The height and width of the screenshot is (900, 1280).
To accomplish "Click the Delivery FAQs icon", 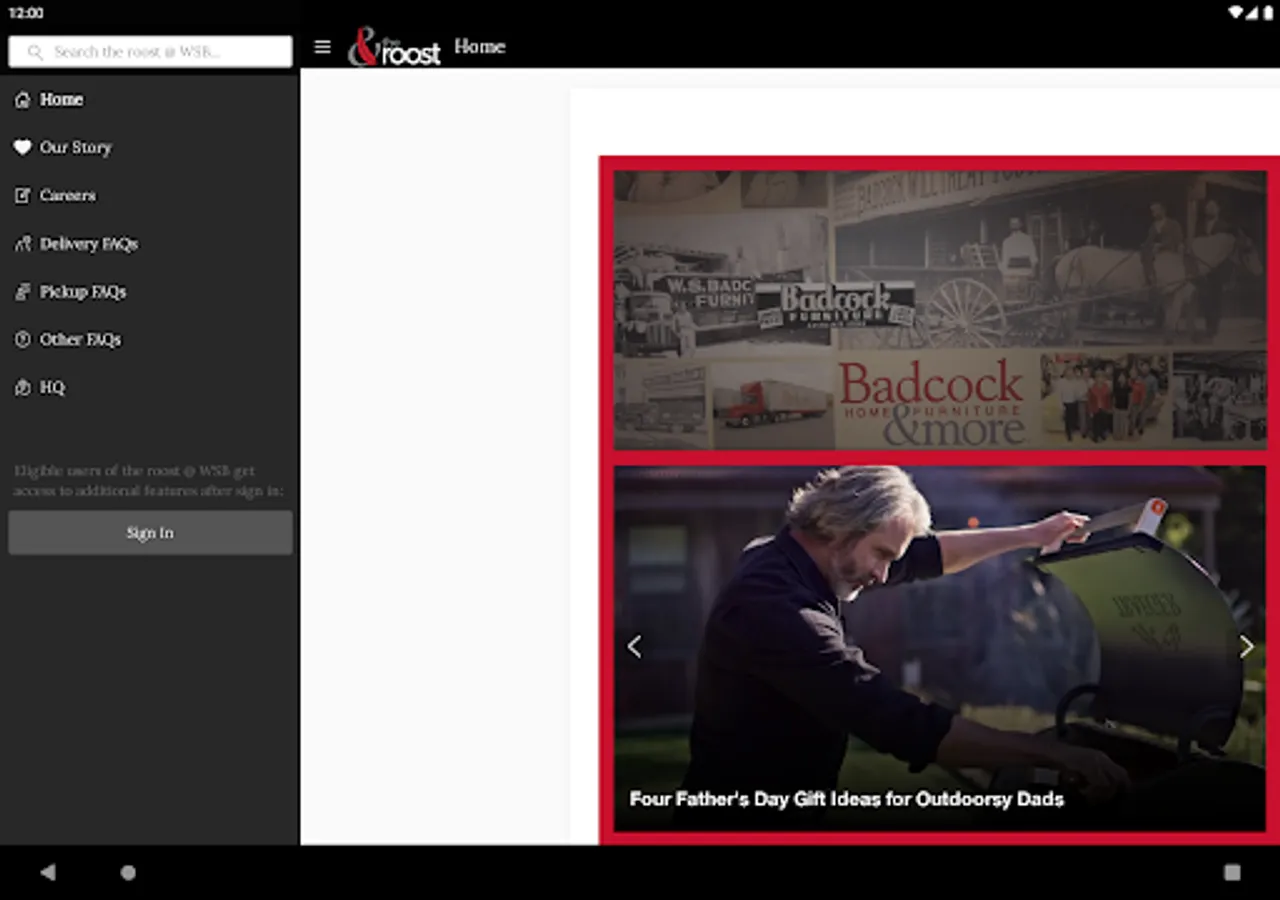I will tap(22, 244).
